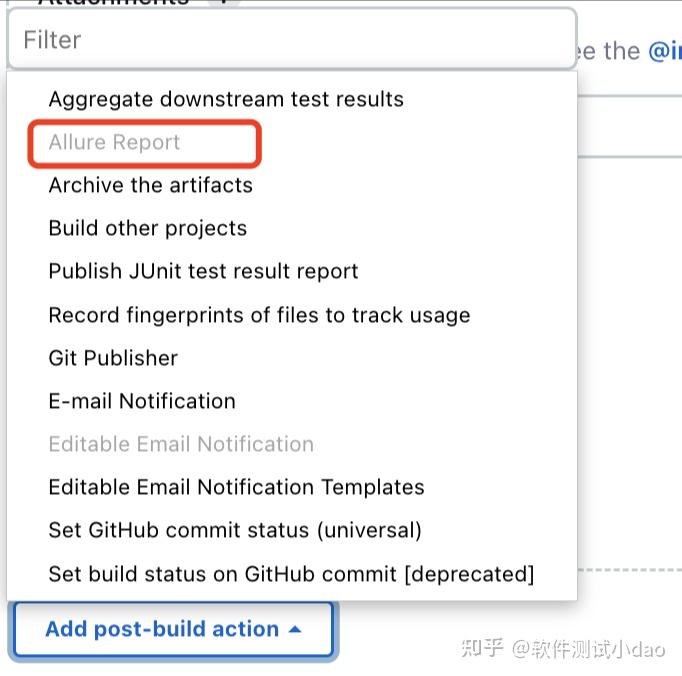Choose Build other projects
Screen dimensions: 682x676
point(147,228)
